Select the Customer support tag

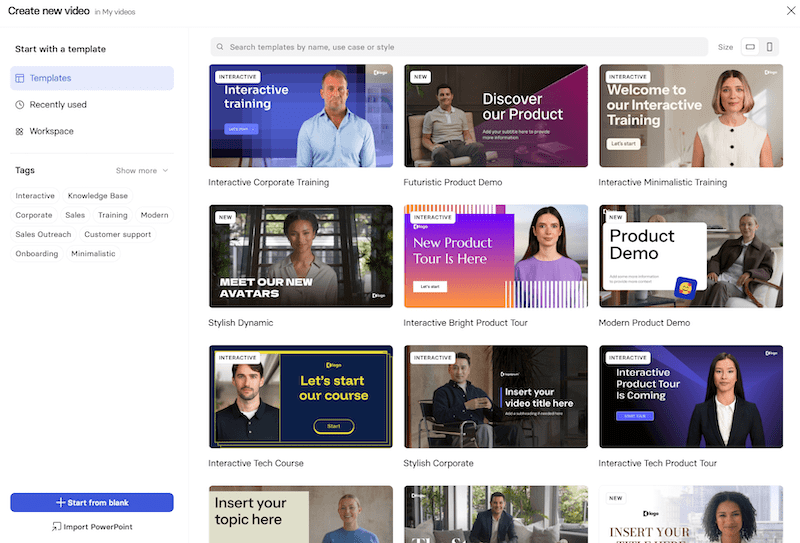point(117,234)
